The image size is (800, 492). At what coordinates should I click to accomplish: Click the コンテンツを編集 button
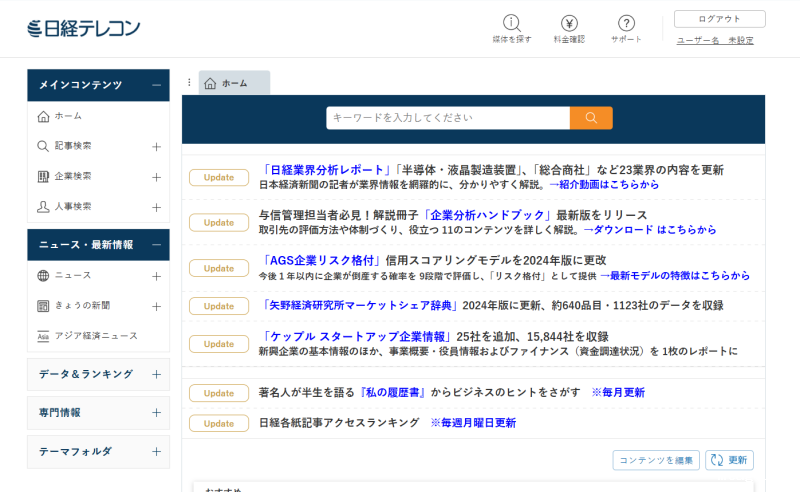click(655, 460)
